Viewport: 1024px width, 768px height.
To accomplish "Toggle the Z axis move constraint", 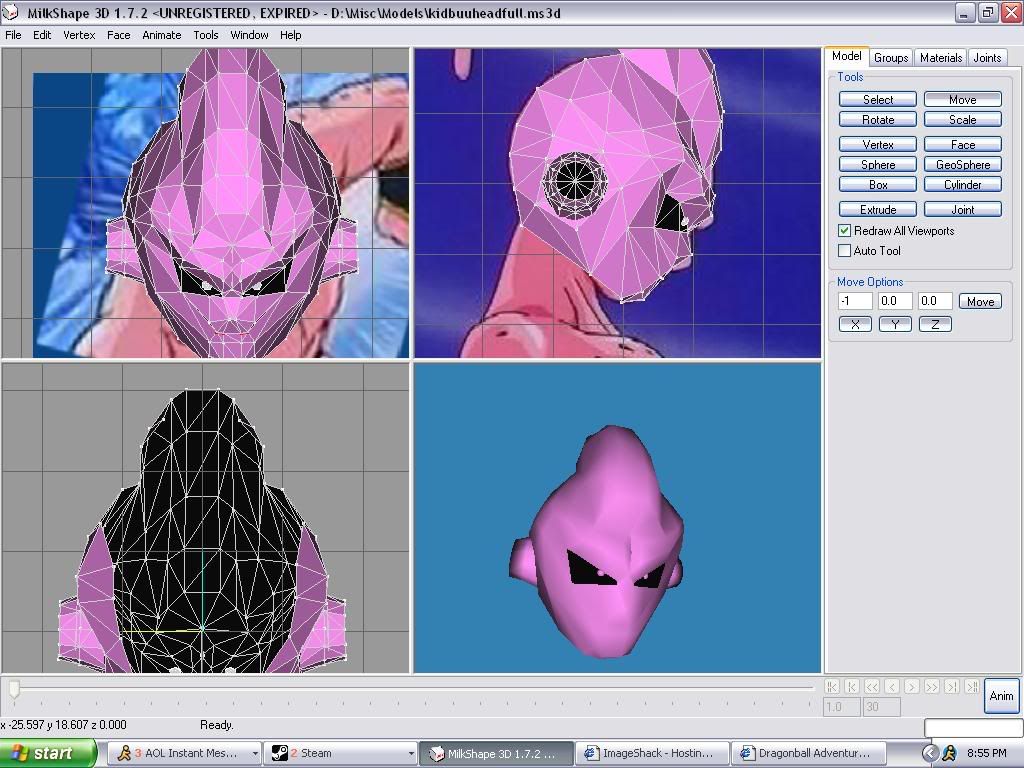I will [x=935, y=324].
